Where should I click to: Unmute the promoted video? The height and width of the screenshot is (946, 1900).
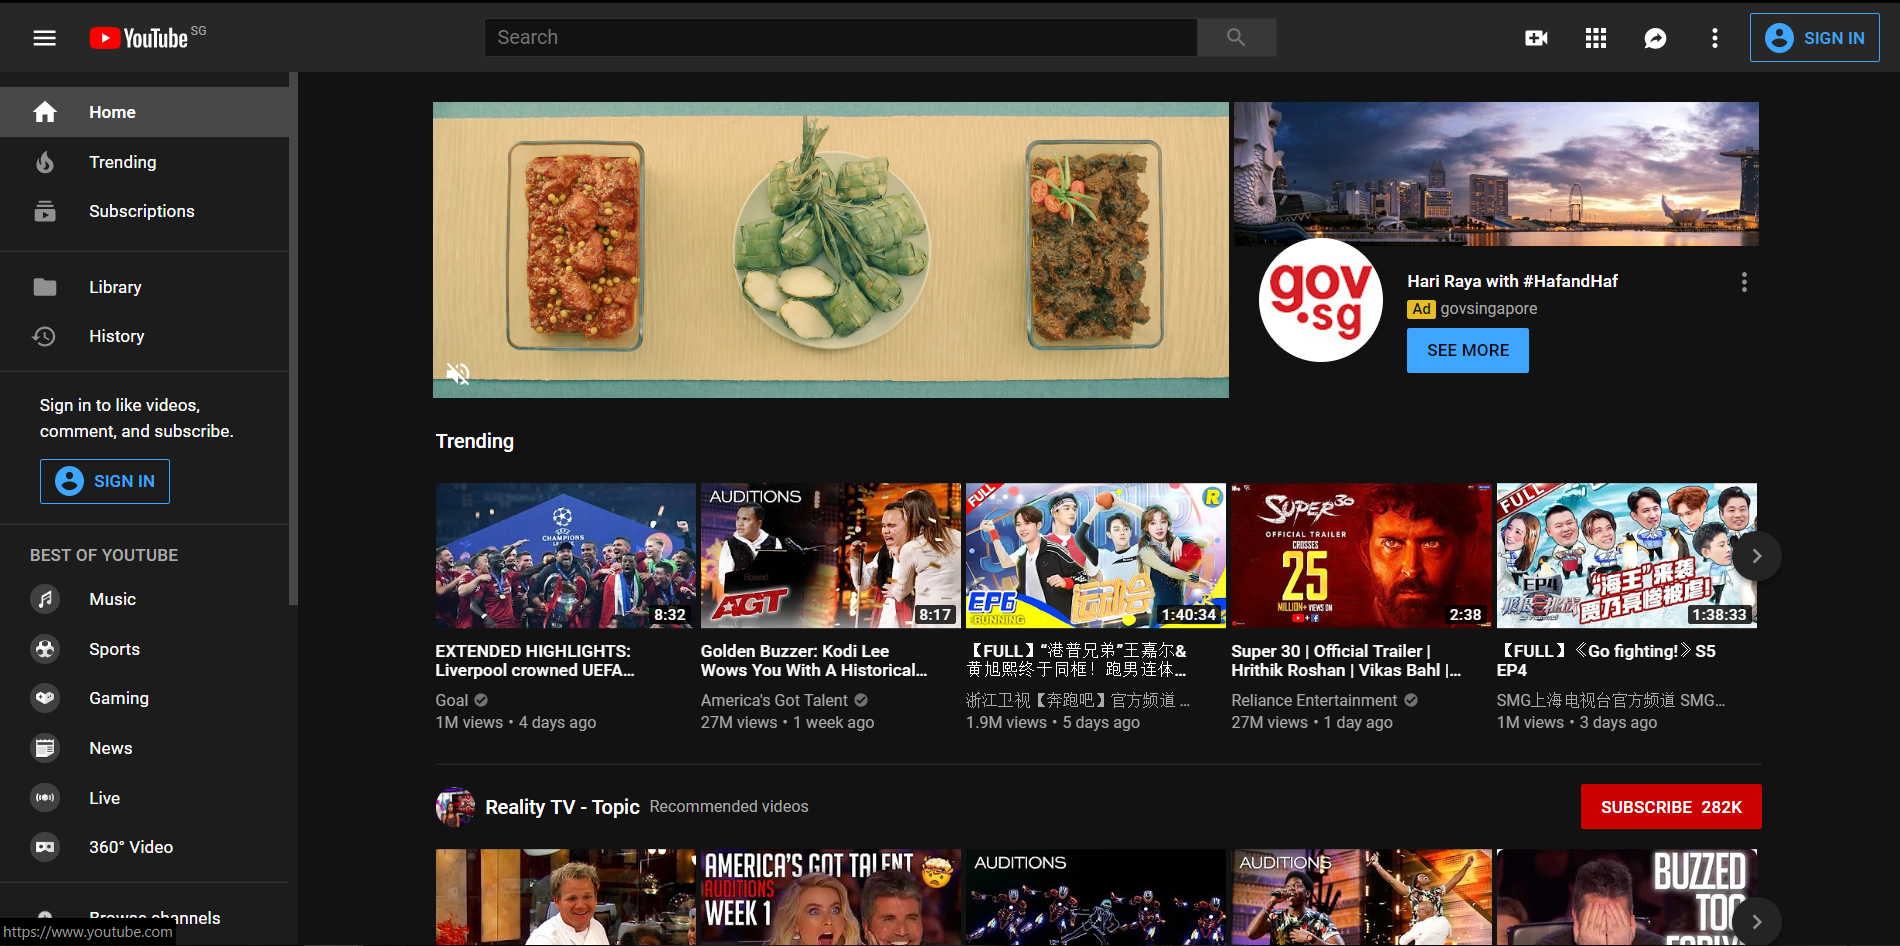pyautogui.click(x=458, y=374)
